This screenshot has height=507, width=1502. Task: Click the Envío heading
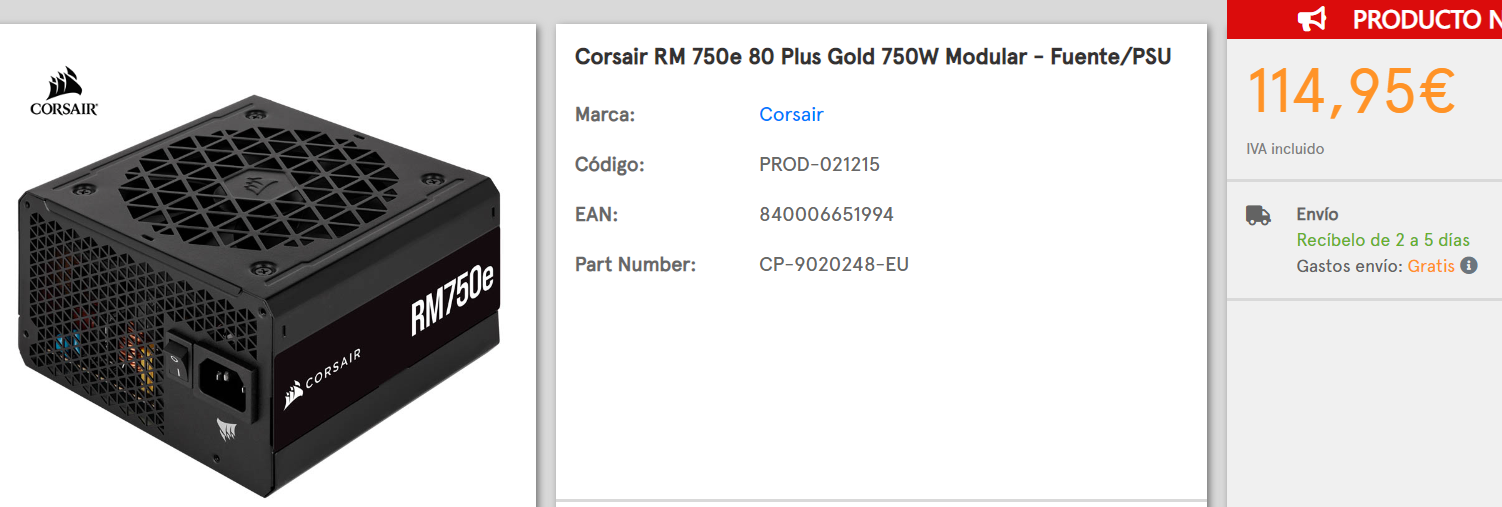pyautogui.click(x=1317, y=214)
